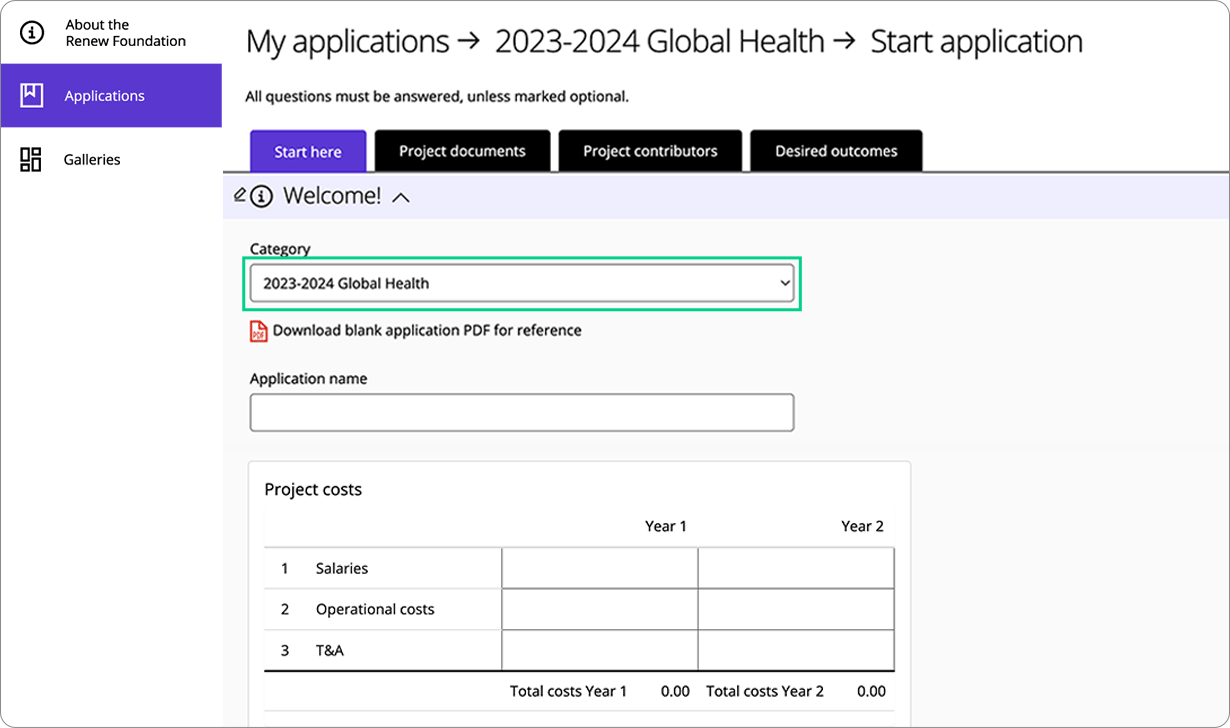This screenshot has width=1230, height=728.
Task: Click the Category dropdown arrow
Action: click(784, 283)
